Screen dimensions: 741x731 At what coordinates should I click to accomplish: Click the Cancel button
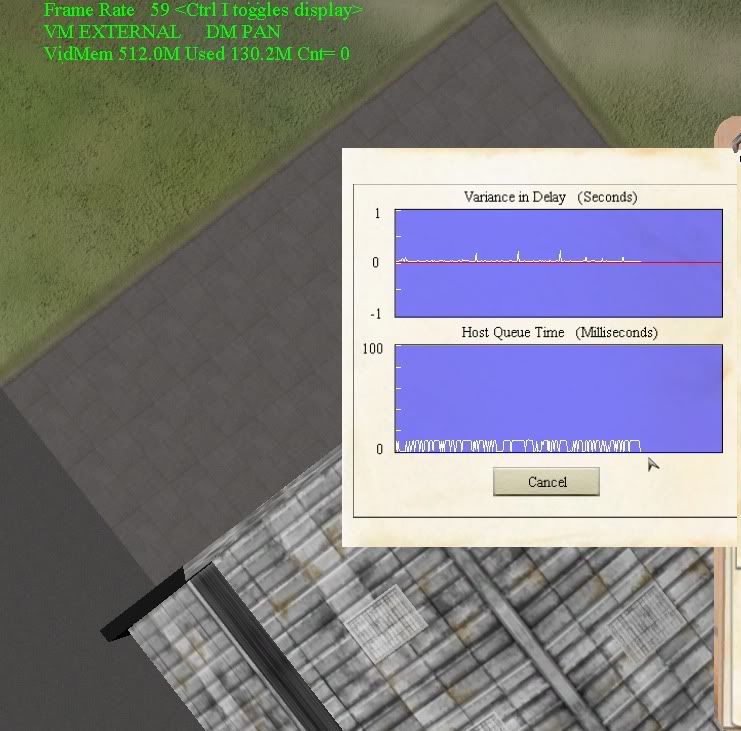[546, 482]
